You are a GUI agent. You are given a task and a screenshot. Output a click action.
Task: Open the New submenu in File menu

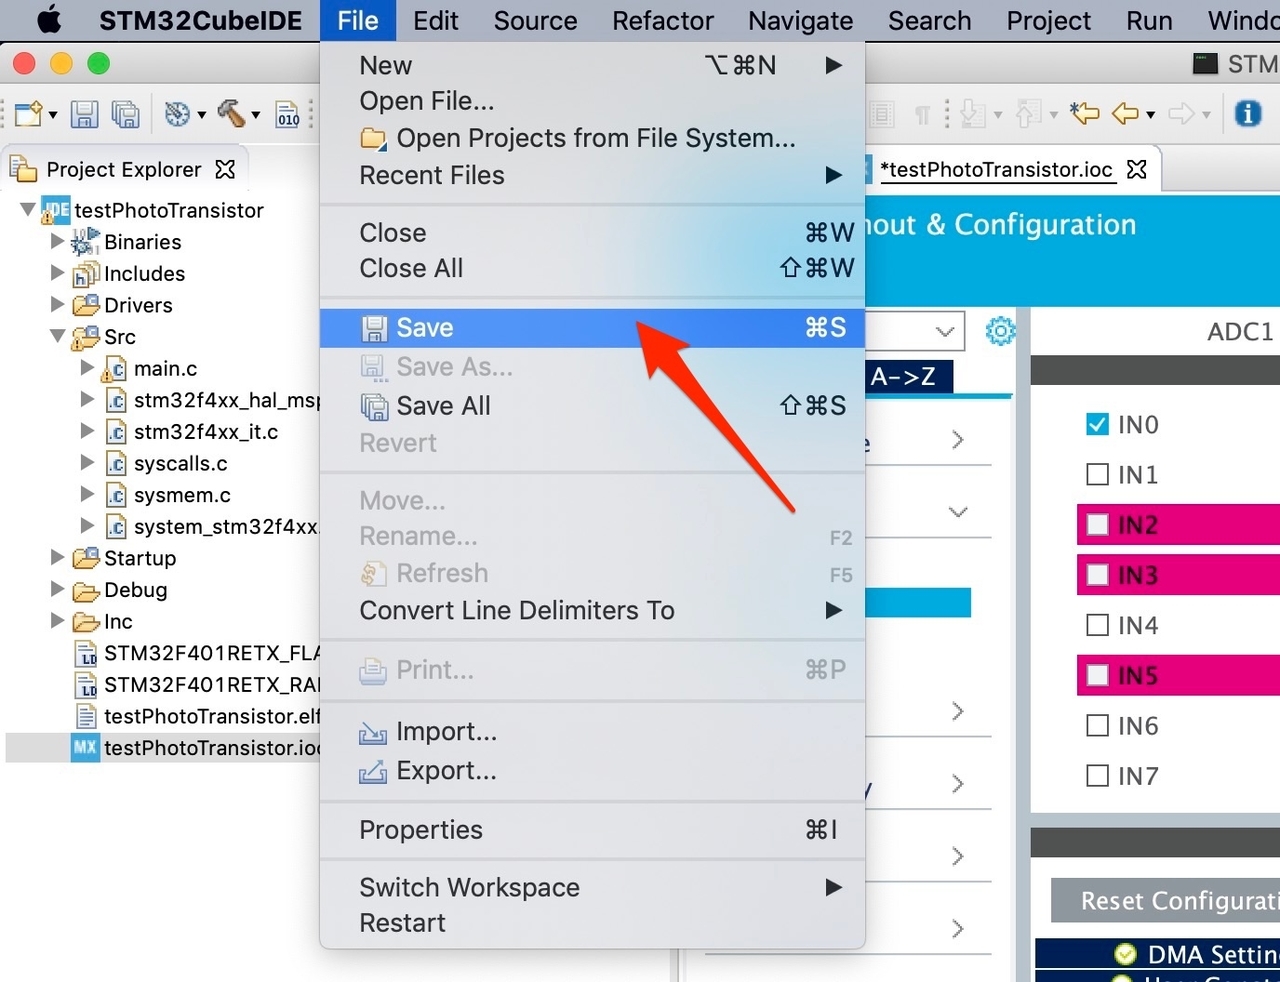(592, 65)
